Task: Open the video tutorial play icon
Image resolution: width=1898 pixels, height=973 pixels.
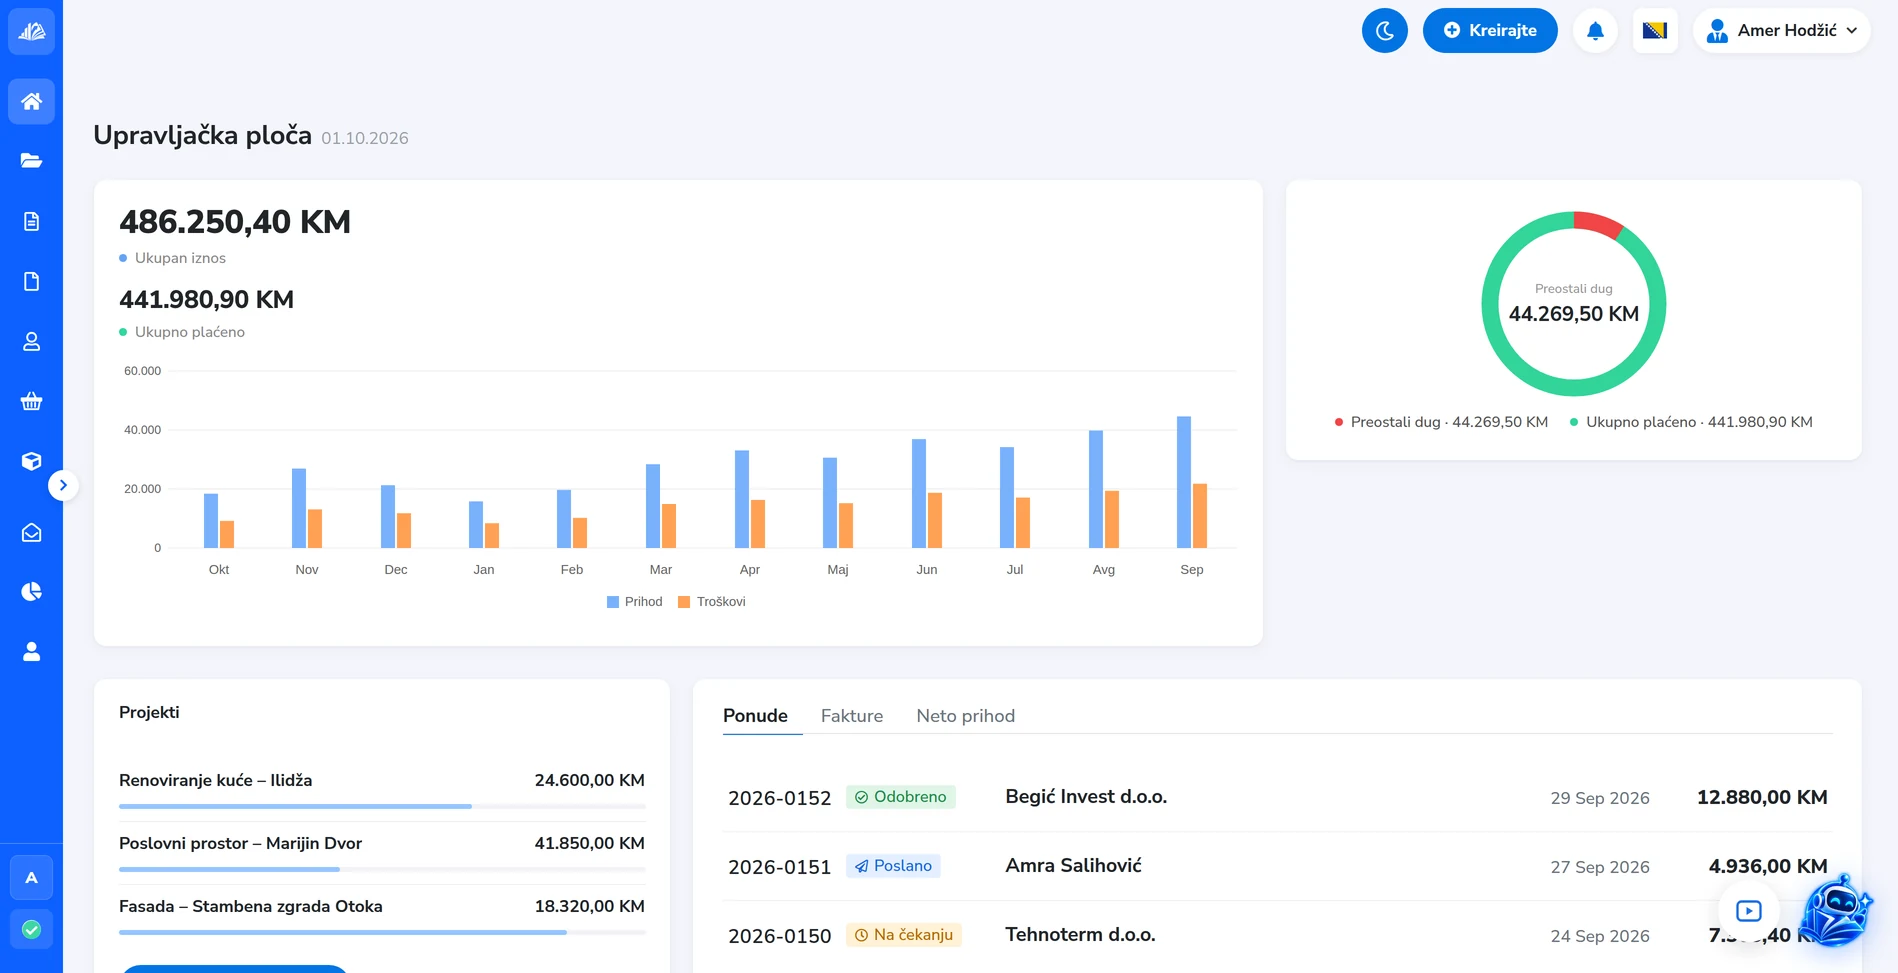Action: tap(1749, 911)
